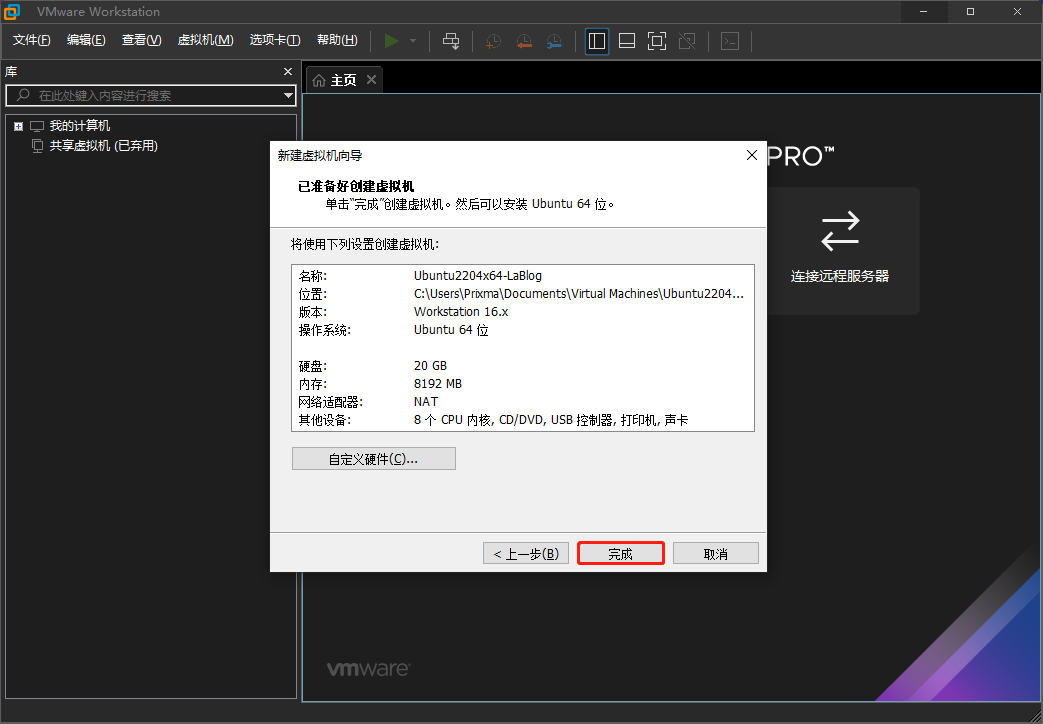Click the 已准备好创建虚拟机 heading
Viewport: 1043px width, 724px height.
pyautogui.click(x=356, y=186)
